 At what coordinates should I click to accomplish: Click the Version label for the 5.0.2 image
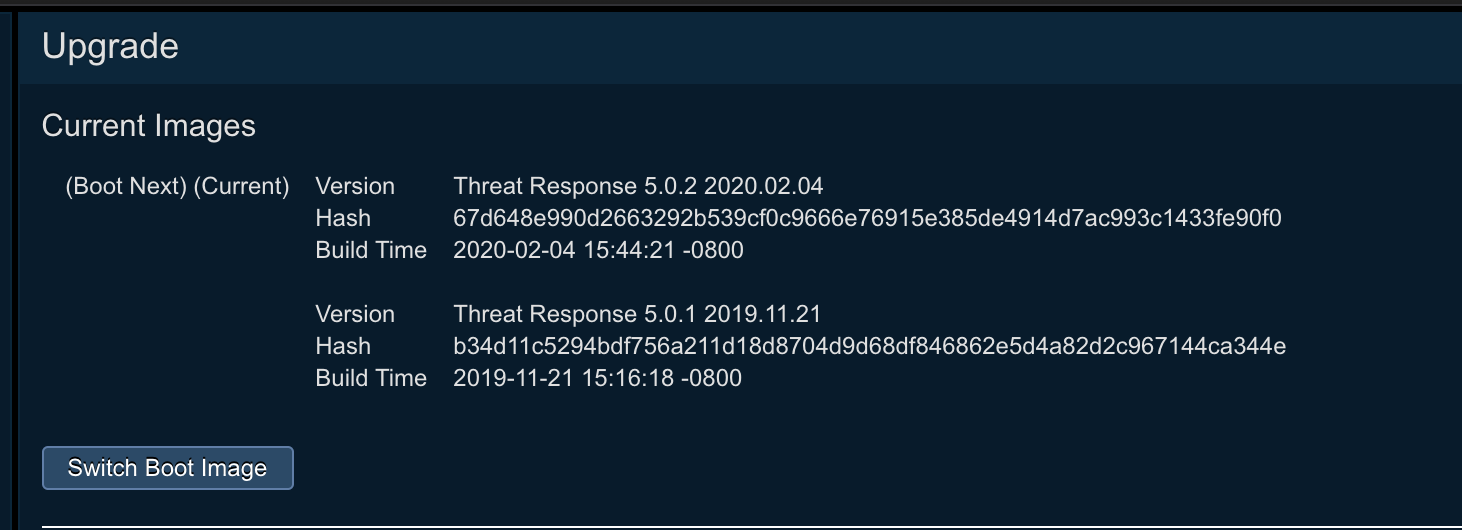click(x=355, y=187)
